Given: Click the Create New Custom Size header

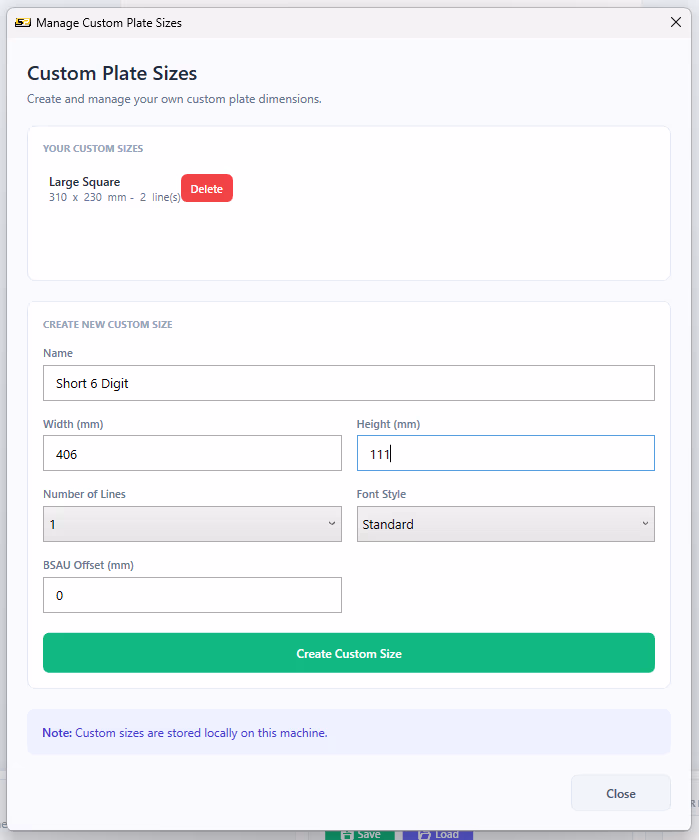Looking at the screenshot, I should [x=108, y=325].
